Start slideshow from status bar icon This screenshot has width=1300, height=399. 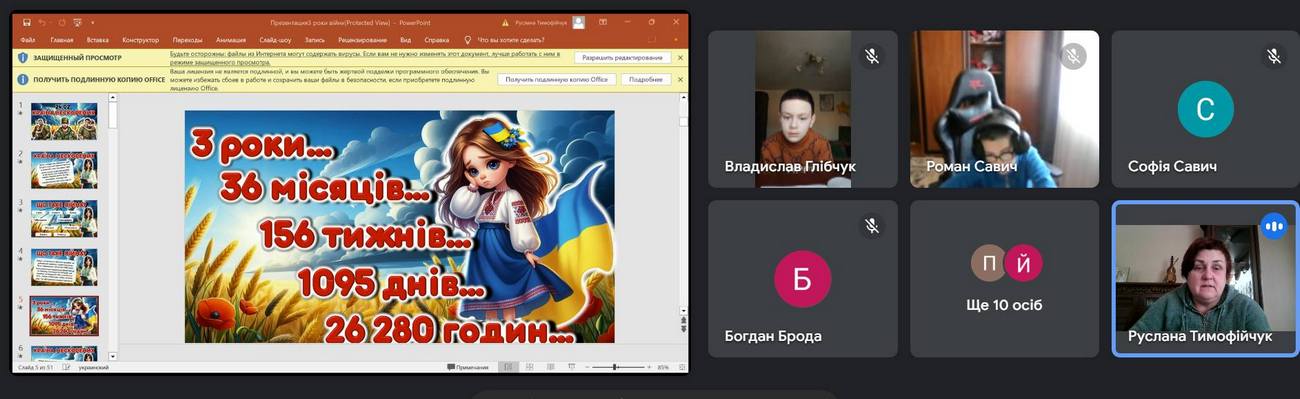tap(572, 367)
